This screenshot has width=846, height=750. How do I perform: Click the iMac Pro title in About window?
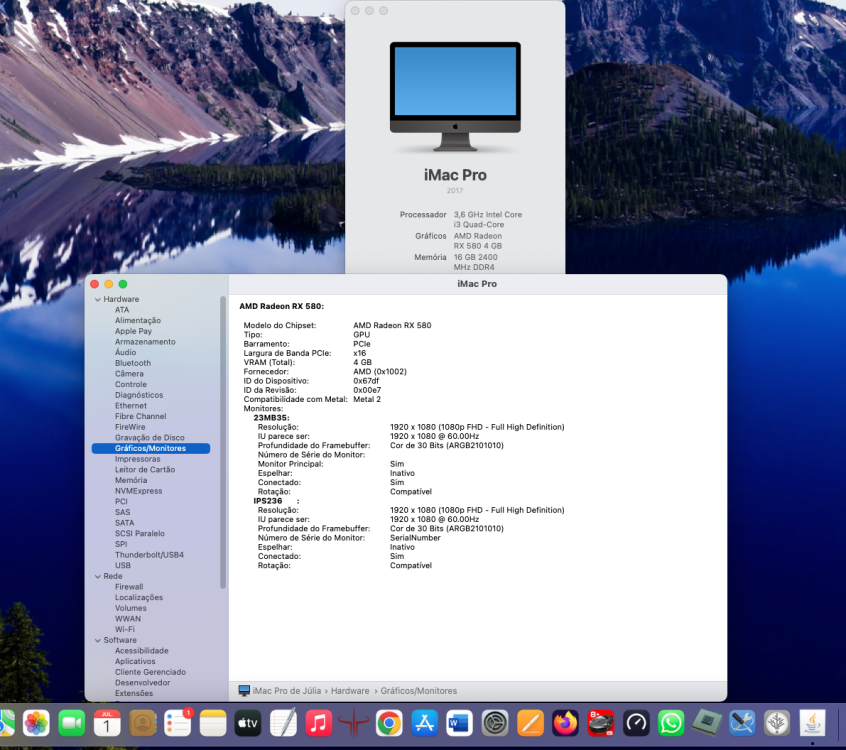click(455, 175)
